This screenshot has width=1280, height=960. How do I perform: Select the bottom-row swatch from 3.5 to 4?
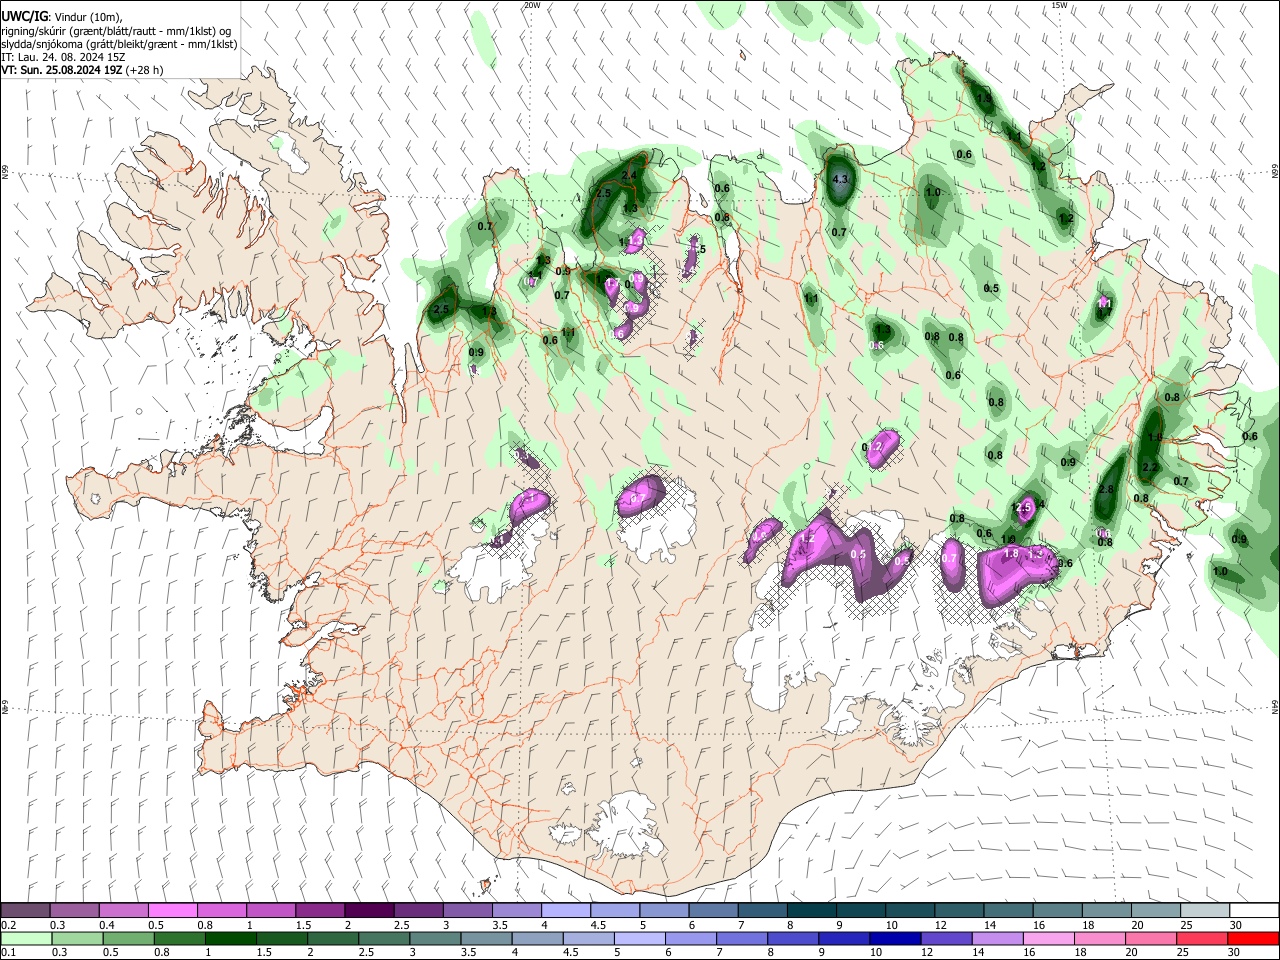tap(487, 939)
